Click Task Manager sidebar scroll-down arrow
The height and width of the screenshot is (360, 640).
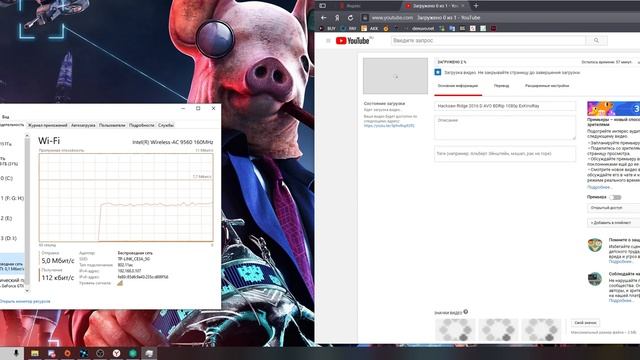27,291
